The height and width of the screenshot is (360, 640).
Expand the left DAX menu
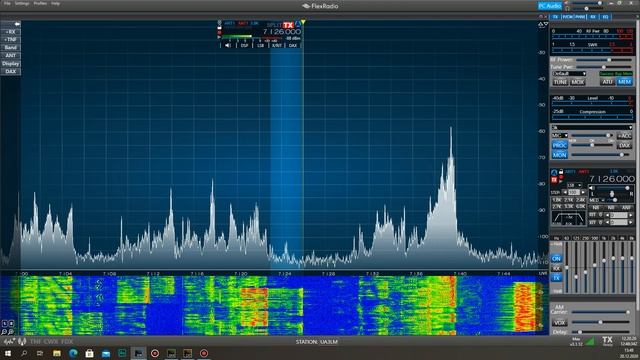coord(11,72)
